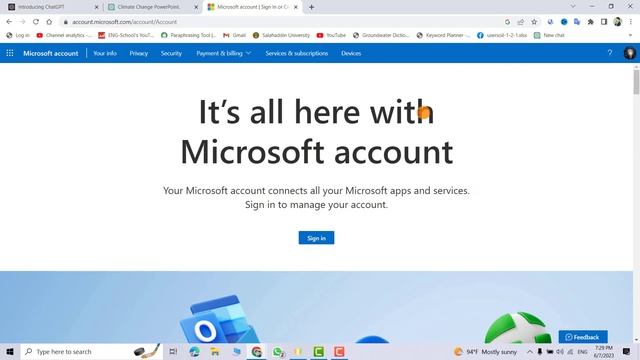Open the Chrome three-dot menu
Screen dimensions: 640x360
pos(631,22)
